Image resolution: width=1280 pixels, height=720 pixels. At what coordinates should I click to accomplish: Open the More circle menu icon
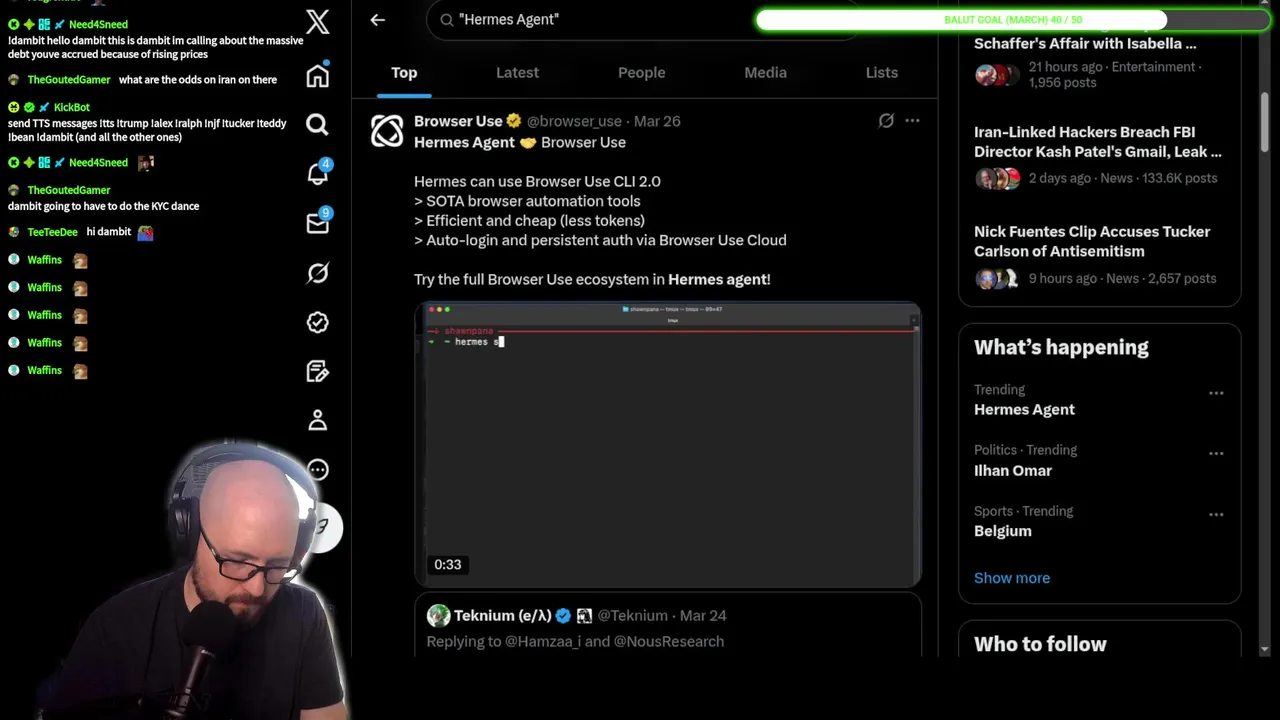click(x=318, y=469)
